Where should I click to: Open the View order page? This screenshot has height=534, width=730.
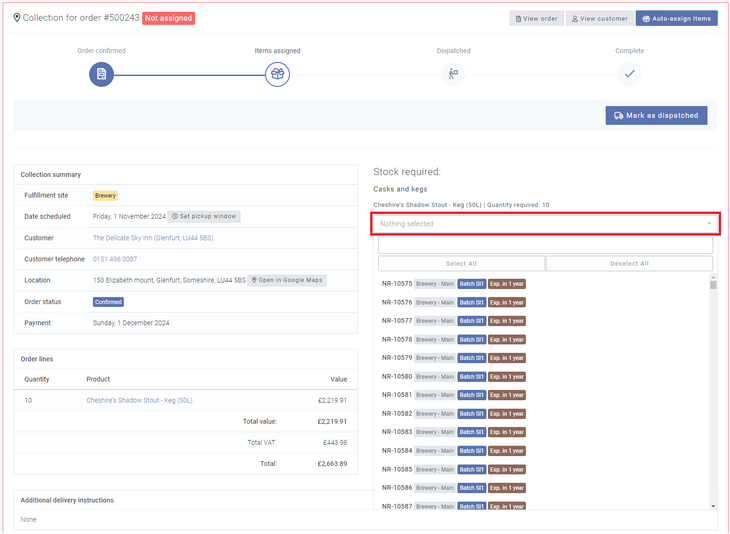536,18
